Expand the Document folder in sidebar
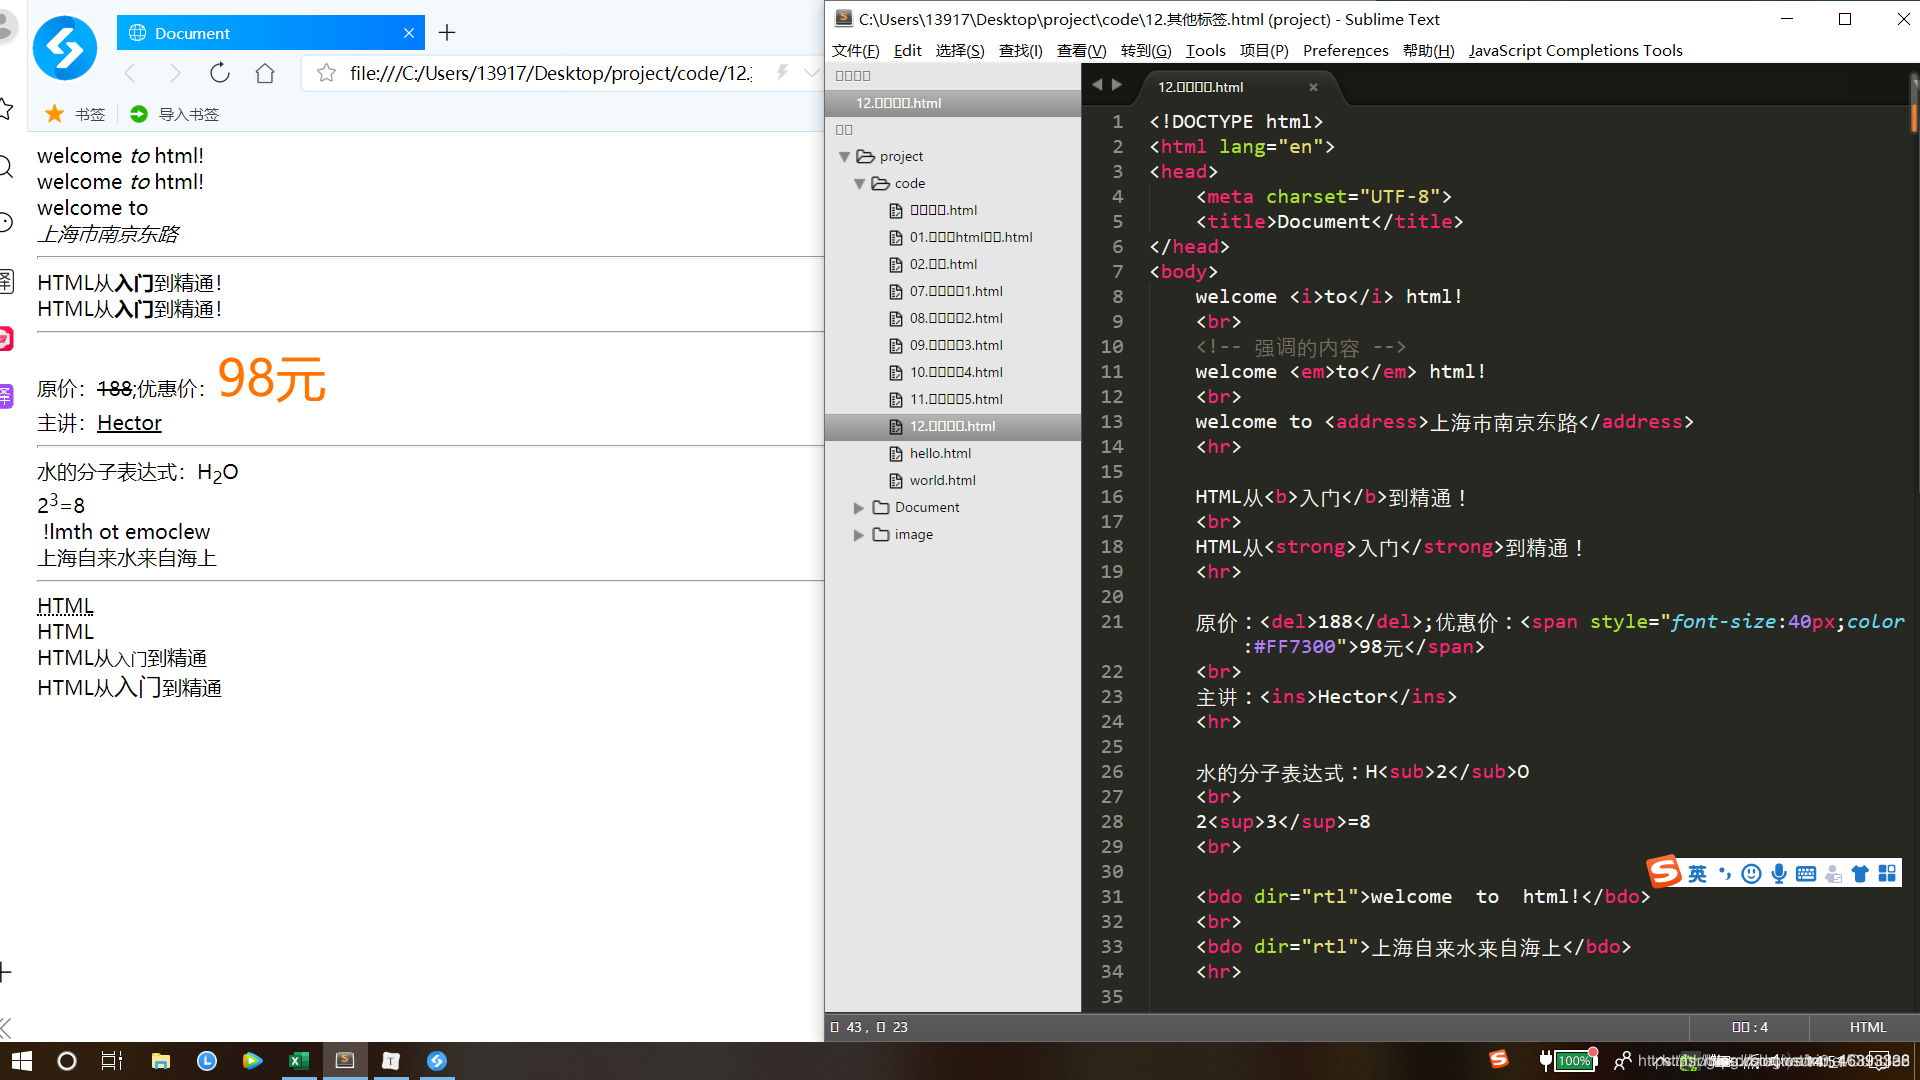Image resolution: width=1920 pixels, height=1080 pixels. coord(858,508)
